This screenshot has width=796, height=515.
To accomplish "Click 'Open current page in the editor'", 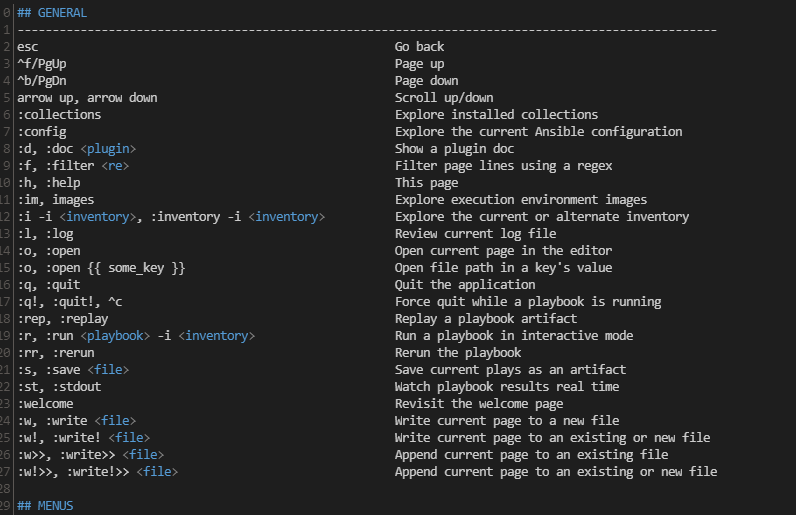I will pos(504,251).
